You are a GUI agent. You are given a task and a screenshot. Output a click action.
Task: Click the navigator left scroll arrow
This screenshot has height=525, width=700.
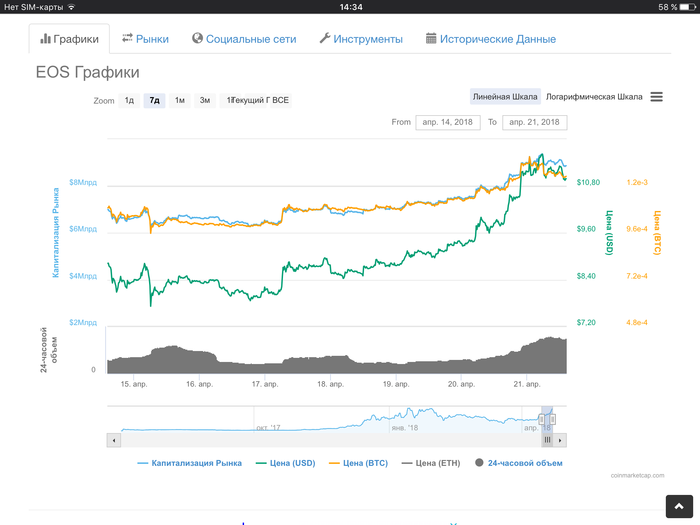114,440
